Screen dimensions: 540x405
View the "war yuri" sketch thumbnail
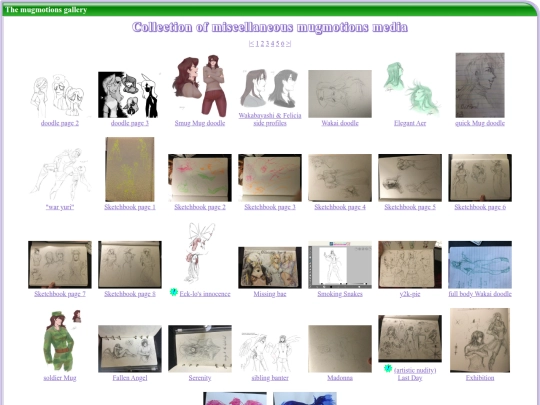(x=60, y=175)
